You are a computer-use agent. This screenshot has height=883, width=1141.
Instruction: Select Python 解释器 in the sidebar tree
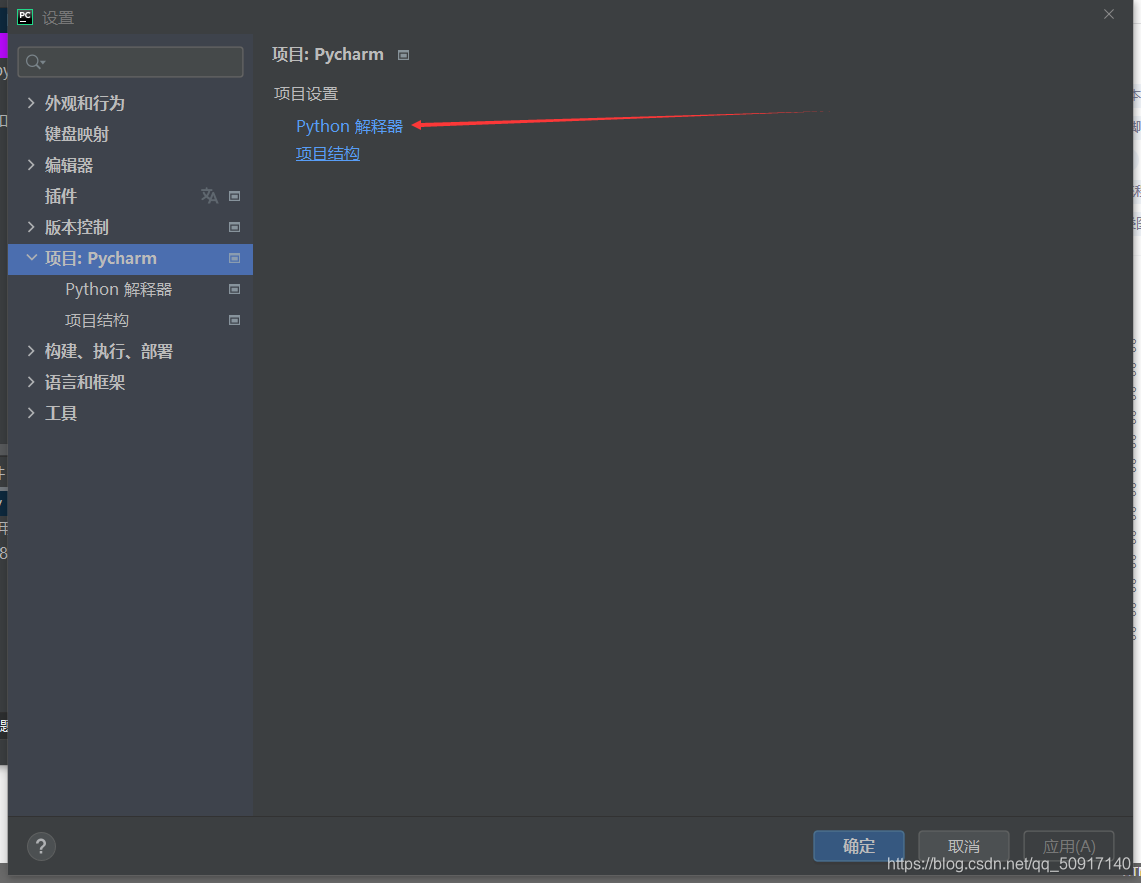[x=119, y=289]
